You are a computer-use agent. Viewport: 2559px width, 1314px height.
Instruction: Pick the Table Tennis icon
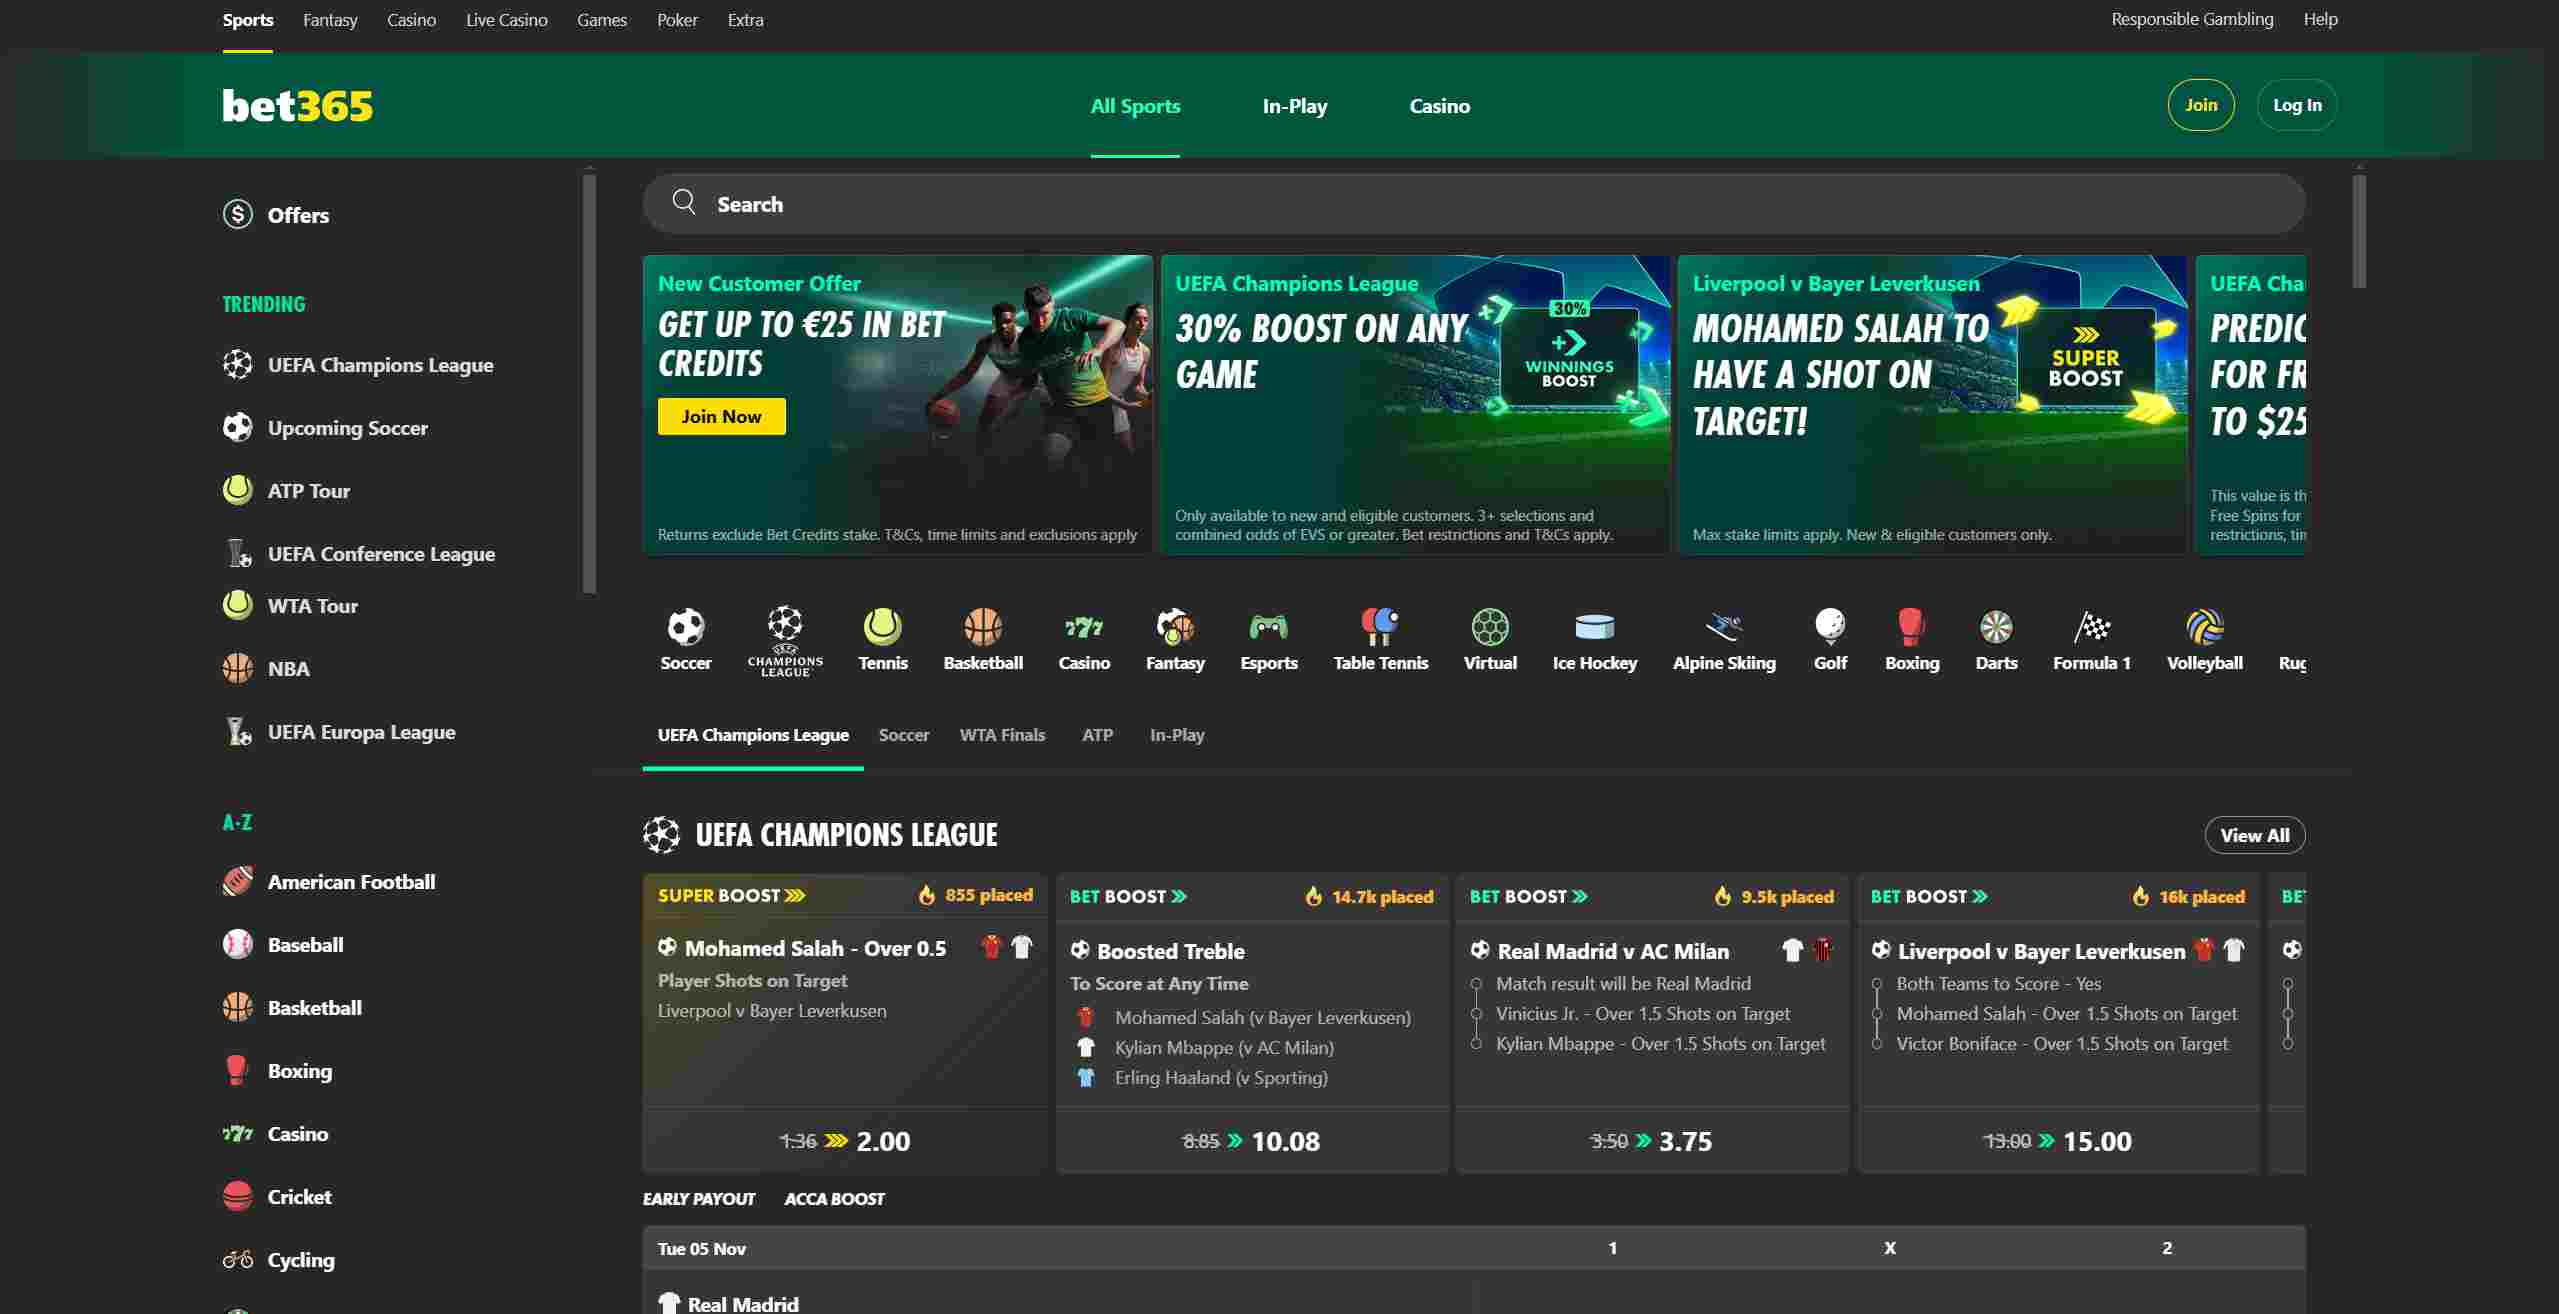tap(1381, 640)
